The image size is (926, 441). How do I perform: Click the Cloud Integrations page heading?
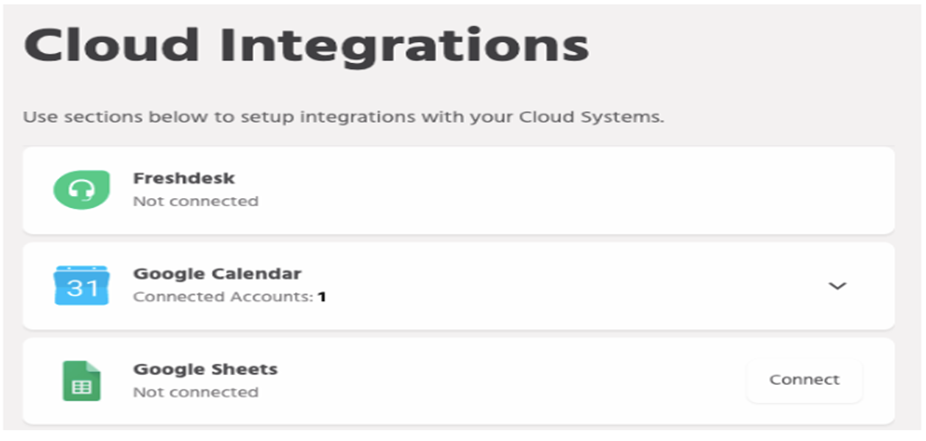pyautogui.click(x=305, y=46)
